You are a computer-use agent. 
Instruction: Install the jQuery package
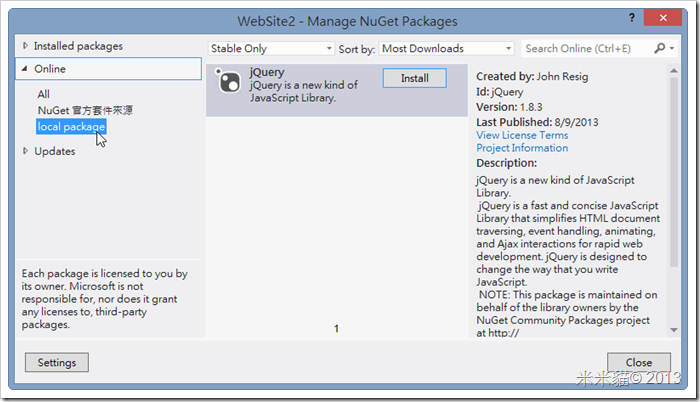pyautogui.click(x=414, y=78)
